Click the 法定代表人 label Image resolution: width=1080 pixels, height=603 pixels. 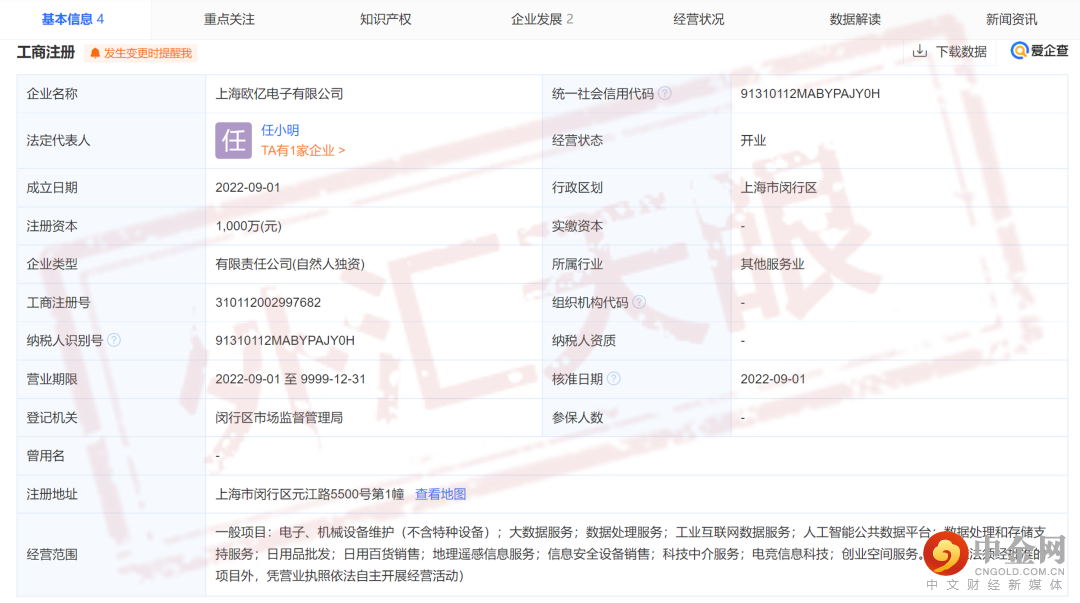coord(59,141)
